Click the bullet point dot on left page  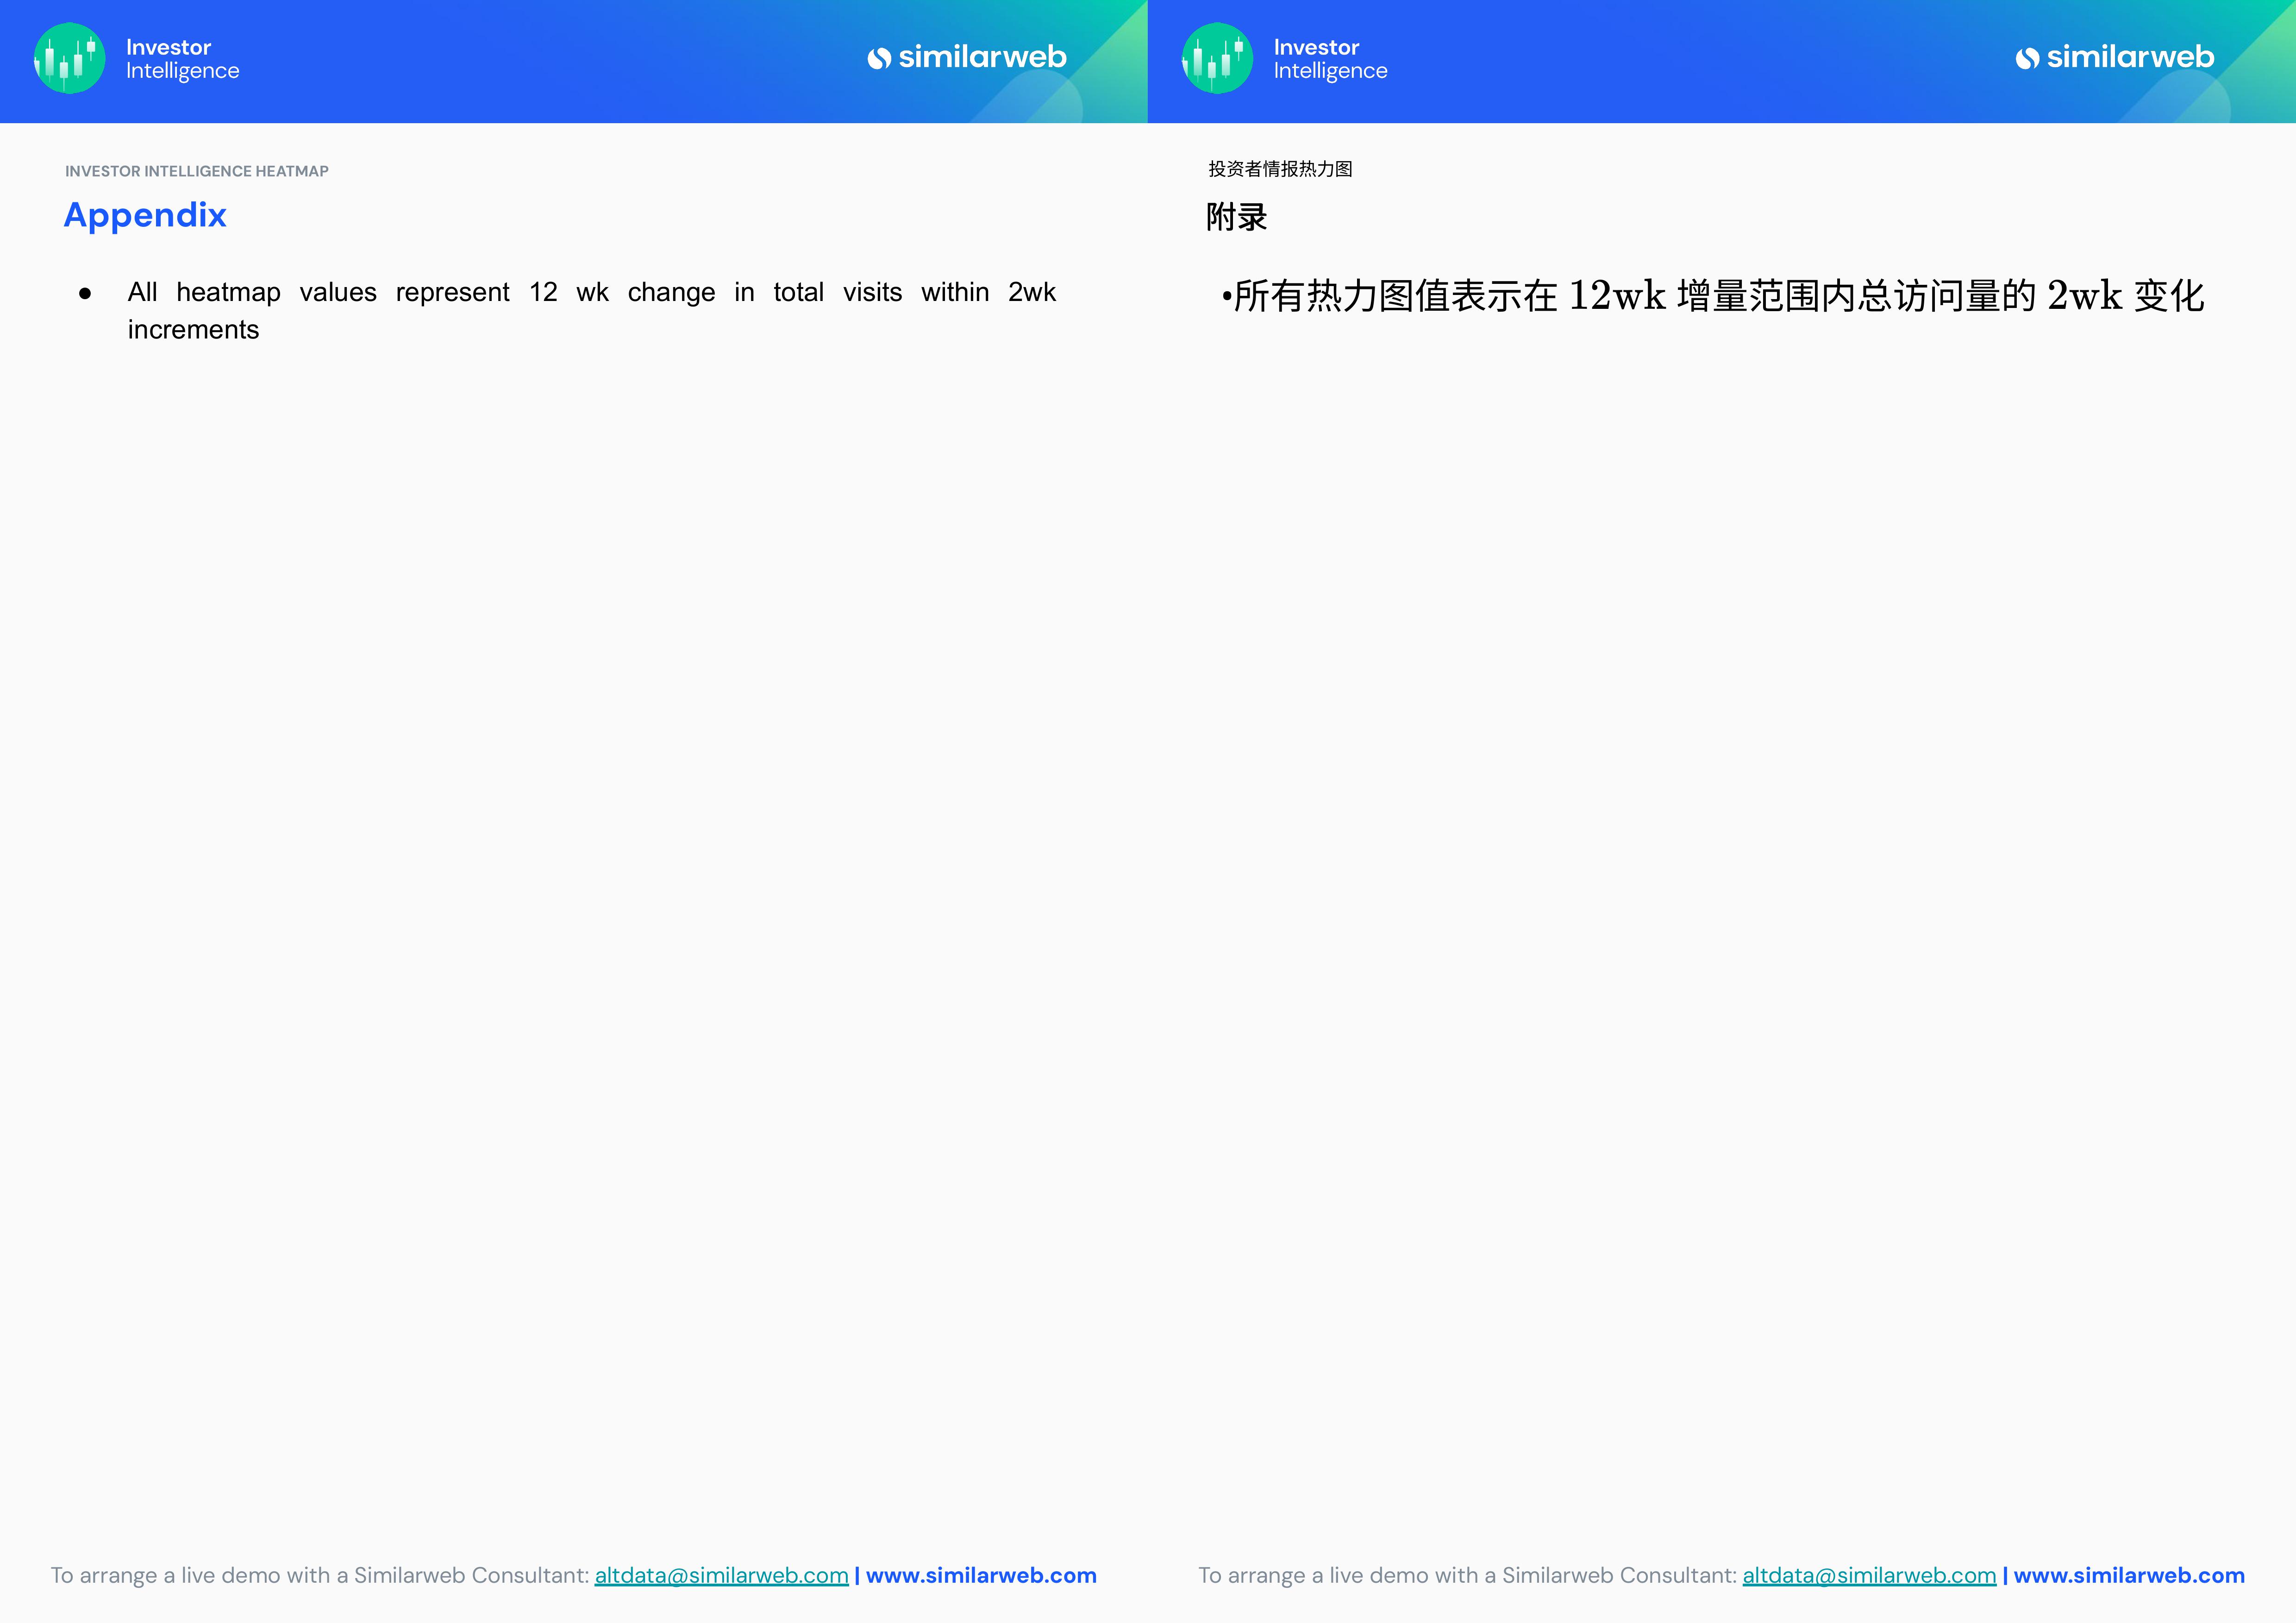(85, 294)
